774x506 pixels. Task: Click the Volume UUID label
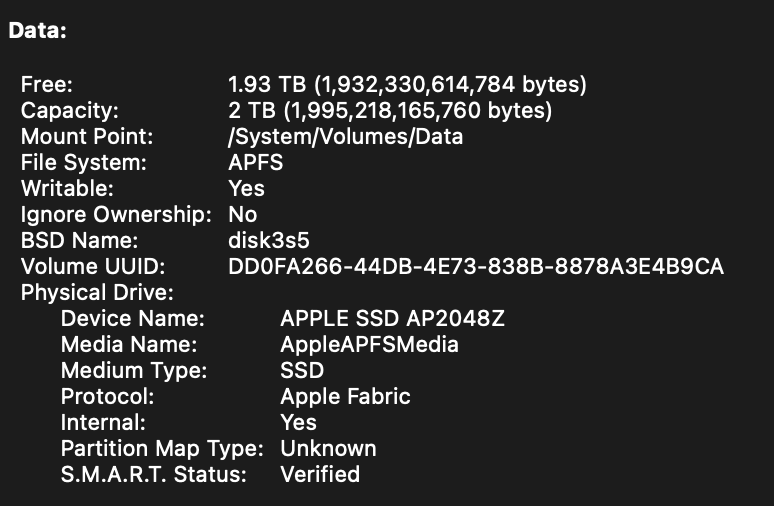pyautogui.click(x=93, y=267)
